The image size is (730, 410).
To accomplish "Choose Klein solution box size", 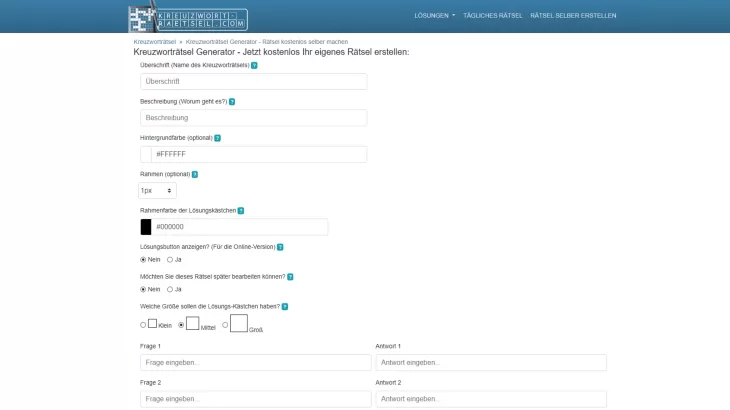I will tap(143, 325).
